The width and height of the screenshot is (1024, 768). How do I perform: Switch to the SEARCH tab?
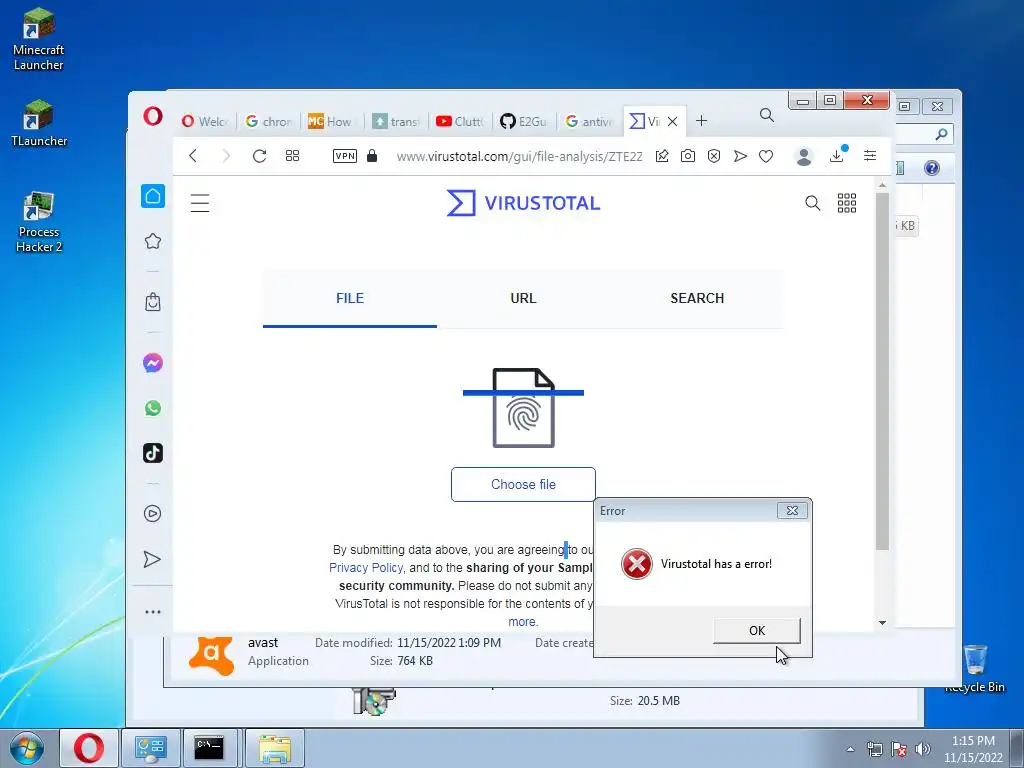tap(697, 298)
